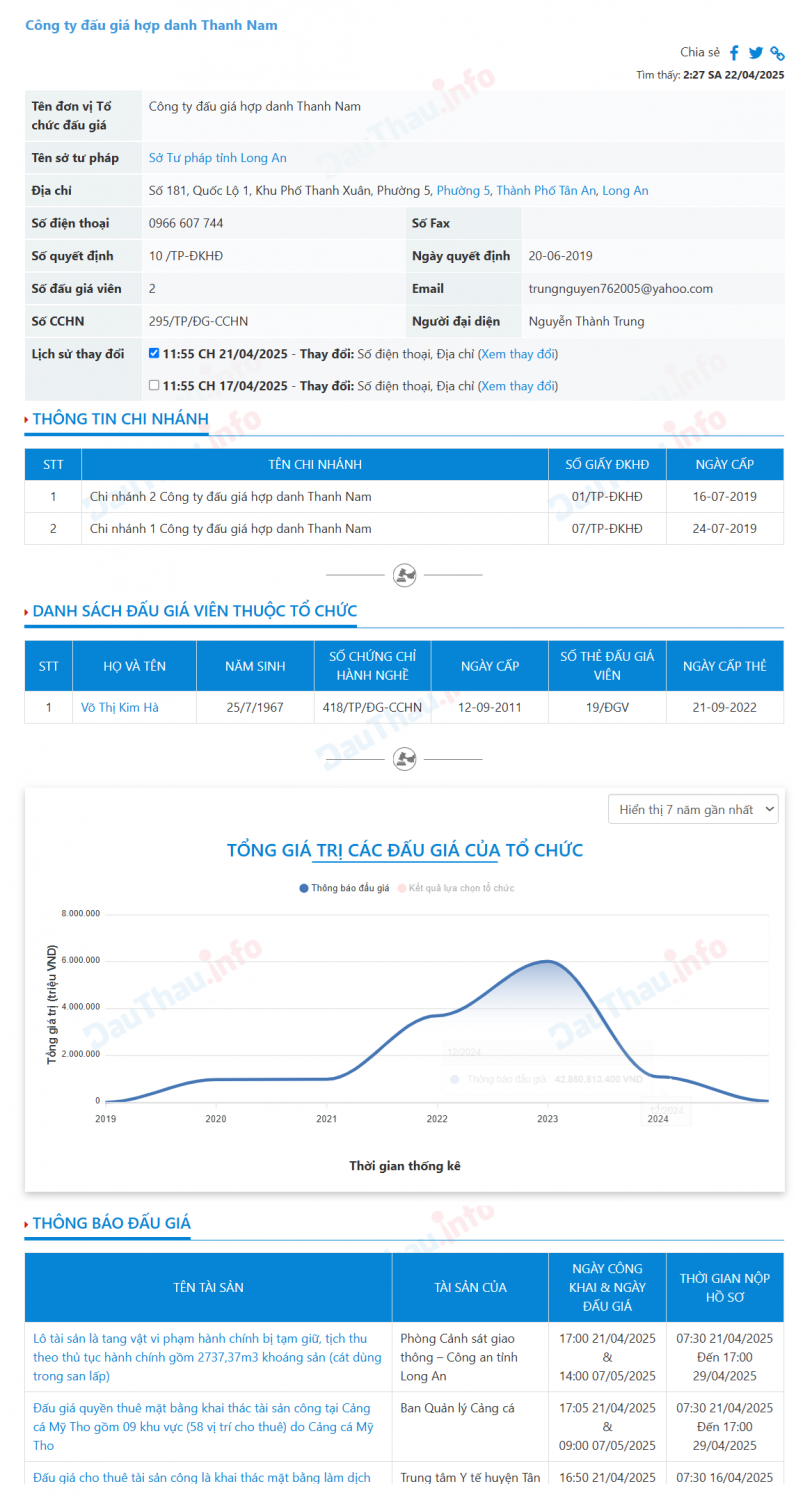Click 'TÊN TÀI SẢN' column header
796x1500 pixels.
pyautogui.click(x=208, y=1287)
